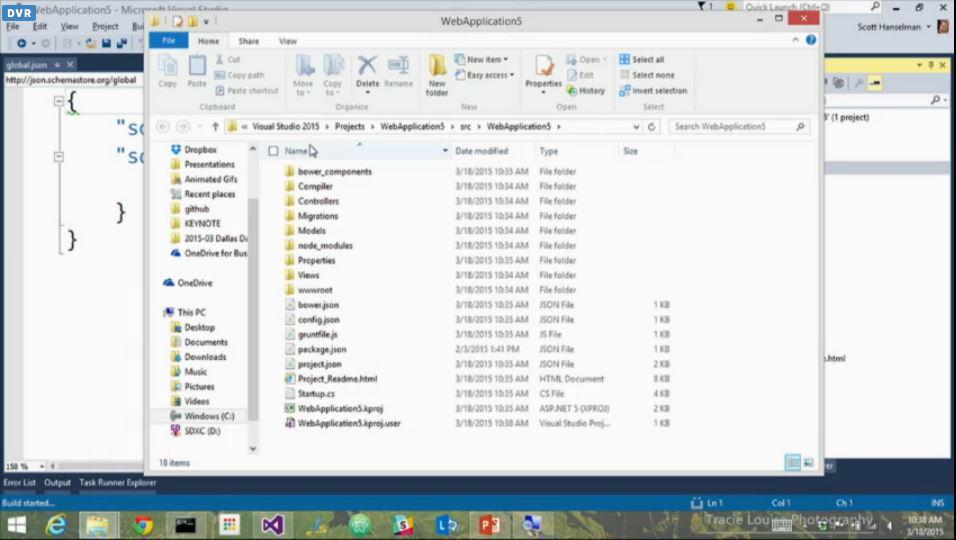Image resolution: width=956 pixels, height=540 pixels.
Task: Click the Visual Studio 2015 breadcrumb
Action: coord(285,127)
